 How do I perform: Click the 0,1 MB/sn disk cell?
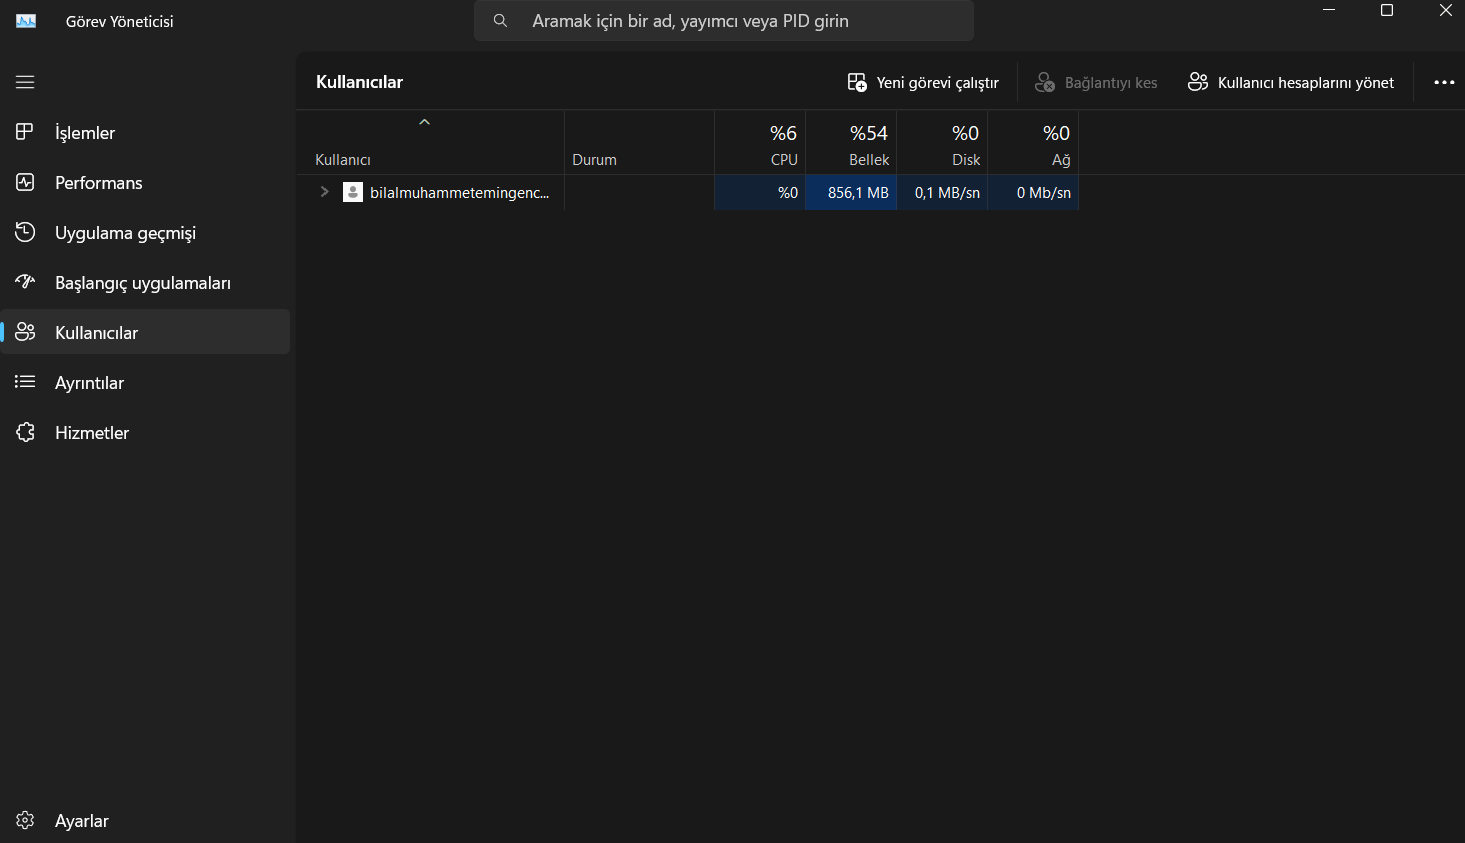(x=942, y=193)
